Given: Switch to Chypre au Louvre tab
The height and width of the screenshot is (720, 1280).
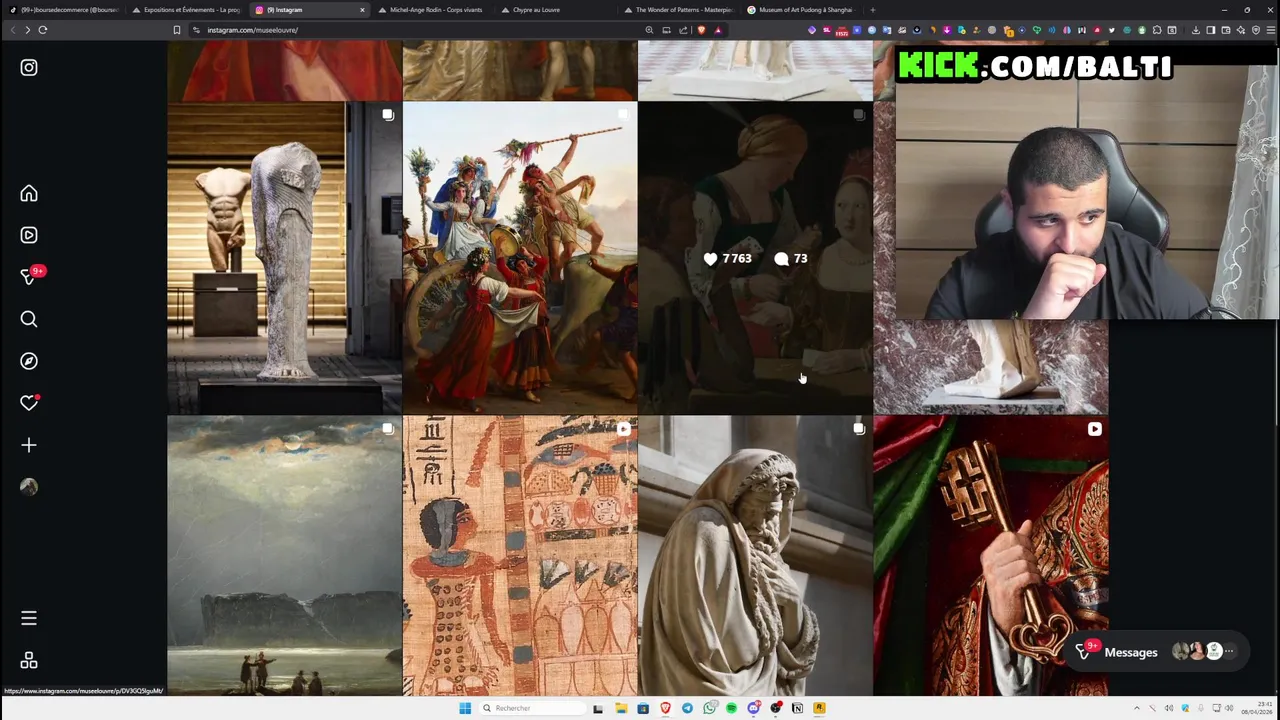Looking at the screenshot, I should [558, 10].
